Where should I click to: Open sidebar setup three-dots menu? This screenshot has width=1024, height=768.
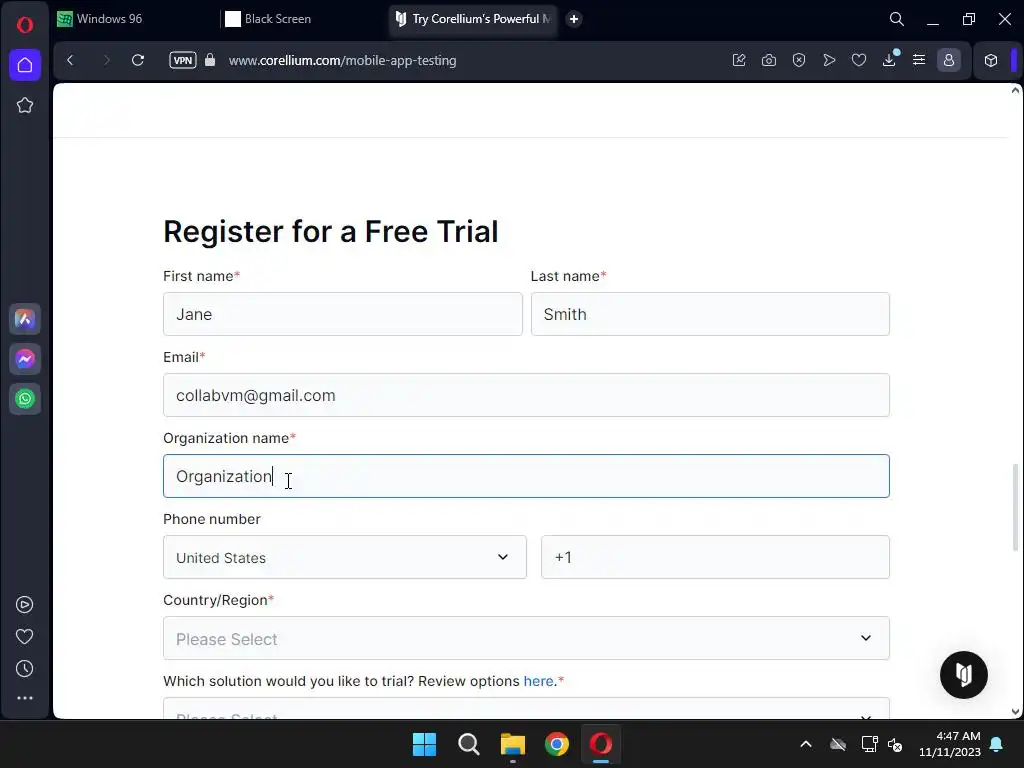pos(25,698)
